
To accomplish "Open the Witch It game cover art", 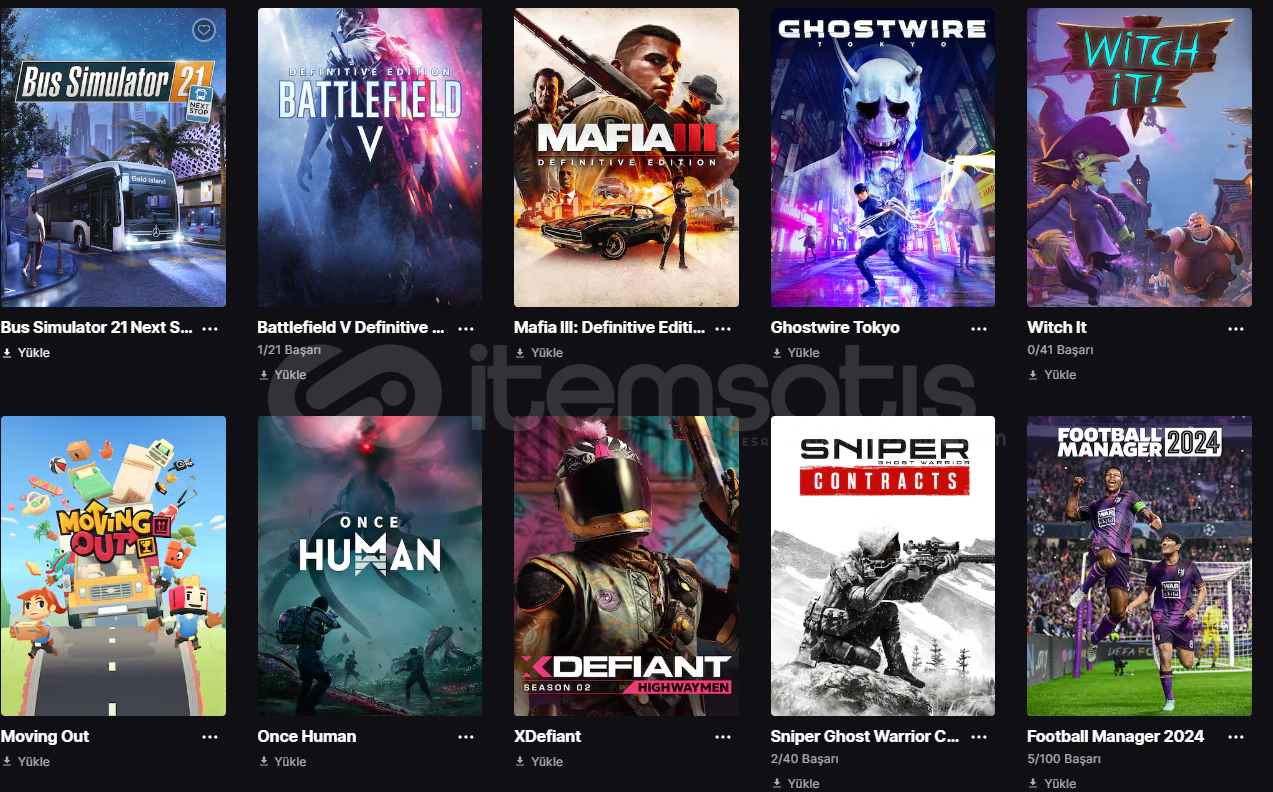I will (1139, 157).
